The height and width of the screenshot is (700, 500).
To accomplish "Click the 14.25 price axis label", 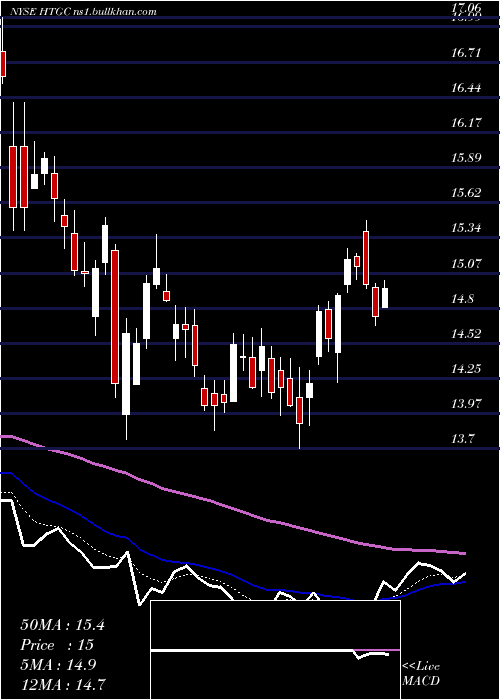I will [x=466, y=369].
